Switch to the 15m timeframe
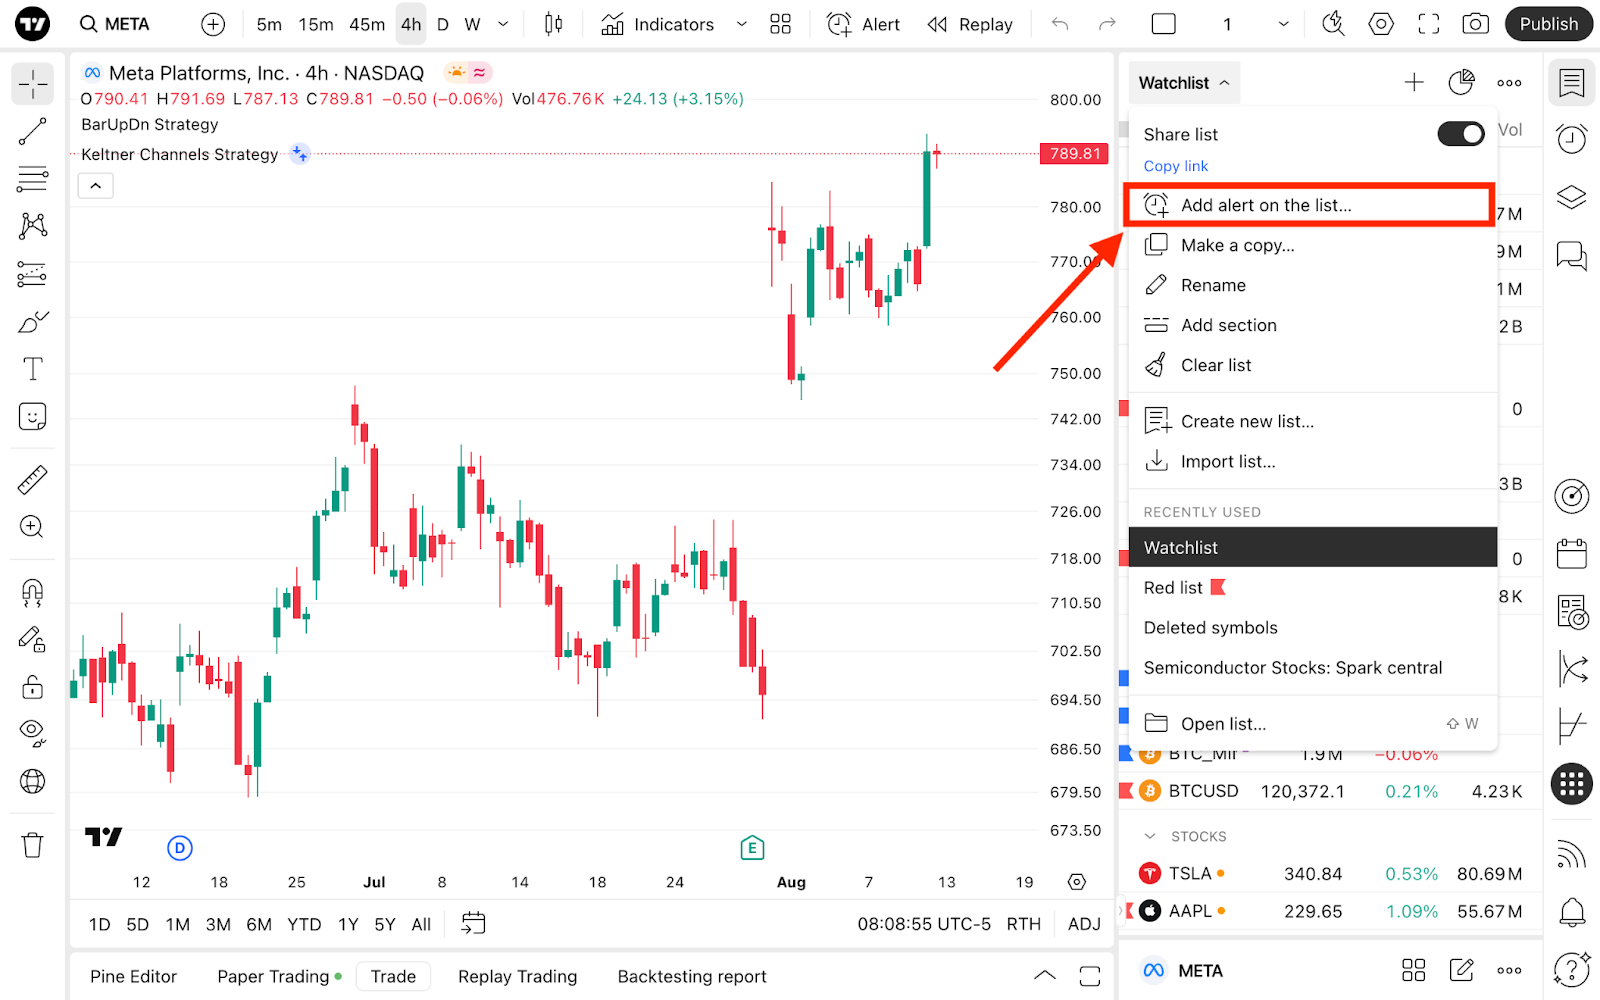This screenshot has width=1600, height=1000. (x=316, y=24)
